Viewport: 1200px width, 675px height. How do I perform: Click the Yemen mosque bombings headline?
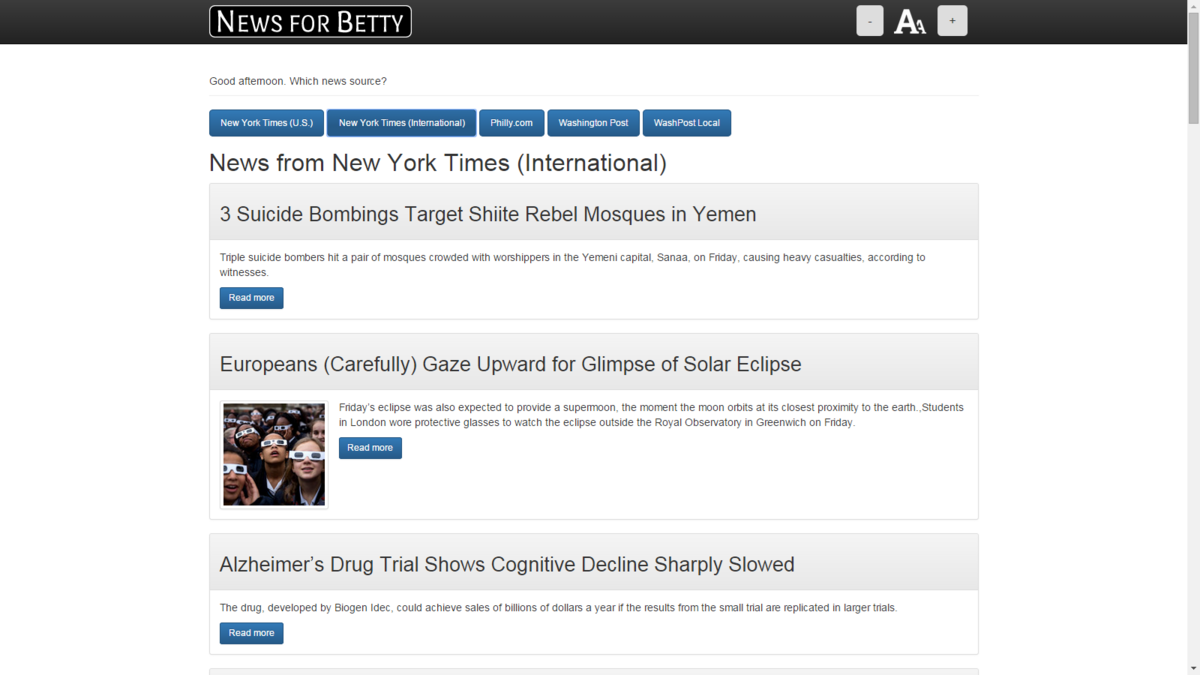pyautogui.click(x=488, y=214)
